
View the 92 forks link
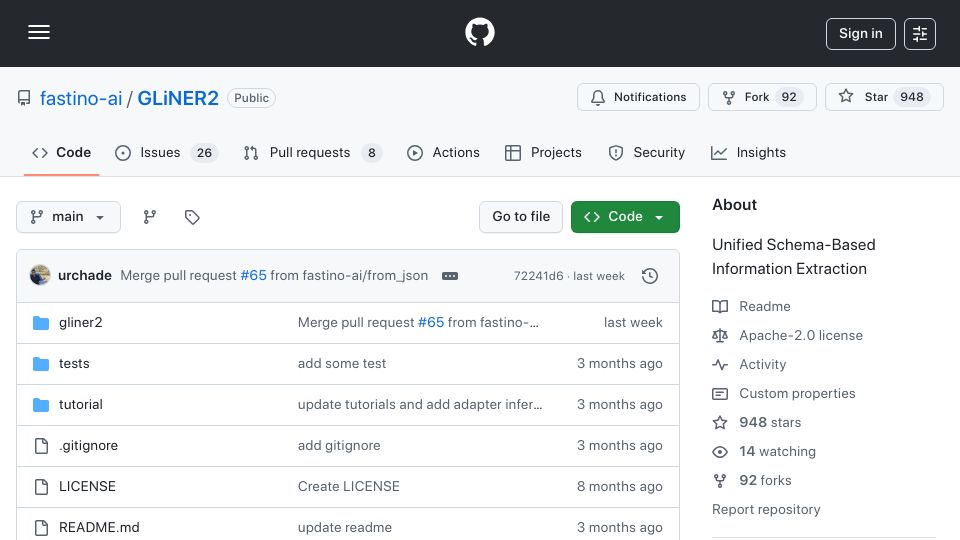click(x=752, y=481)
